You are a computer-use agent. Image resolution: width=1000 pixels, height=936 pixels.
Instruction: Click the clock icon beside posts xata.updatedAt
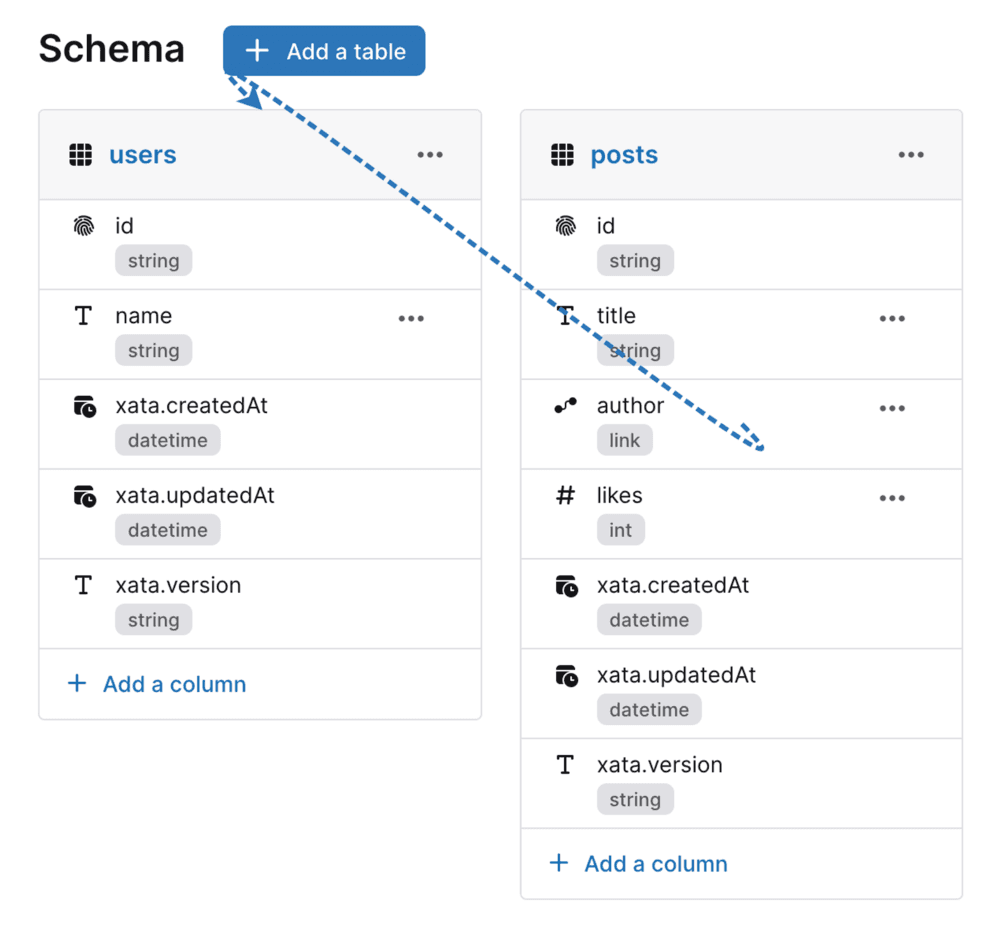pyautogui.click(x=566, y=675)
